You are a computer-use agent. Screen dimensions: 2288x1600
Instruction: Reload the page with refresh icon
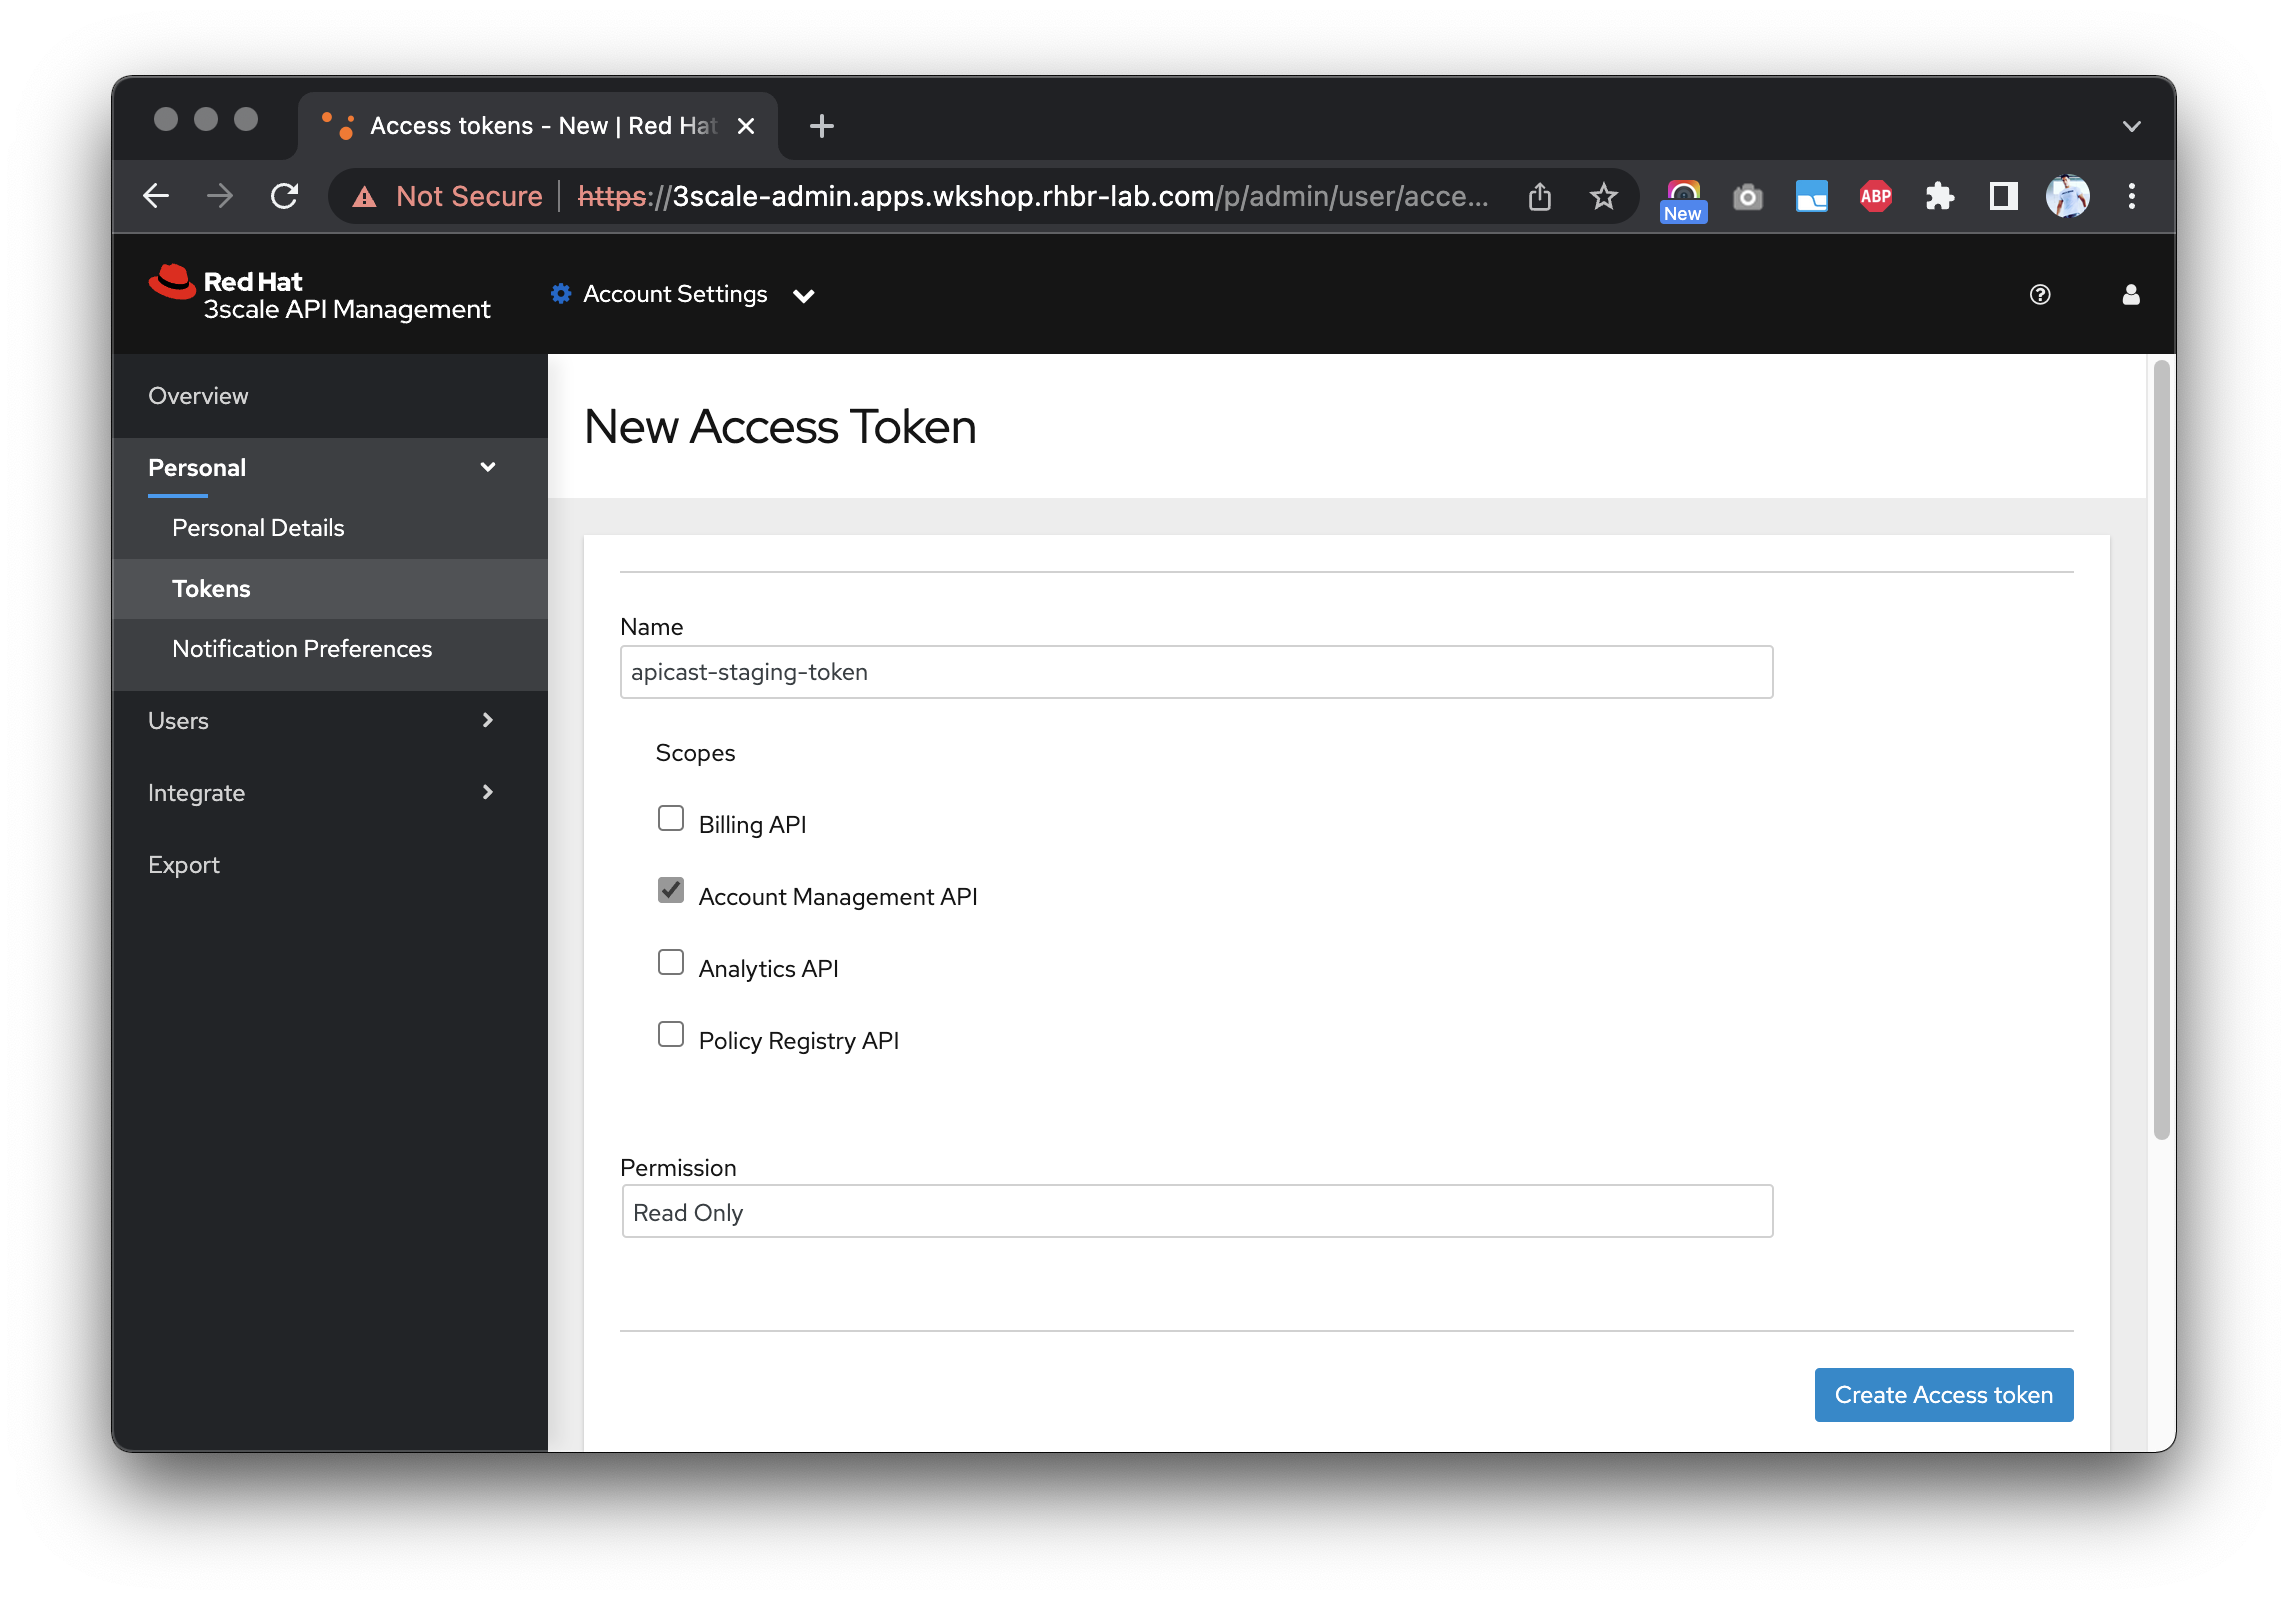[x=285, y=196]
